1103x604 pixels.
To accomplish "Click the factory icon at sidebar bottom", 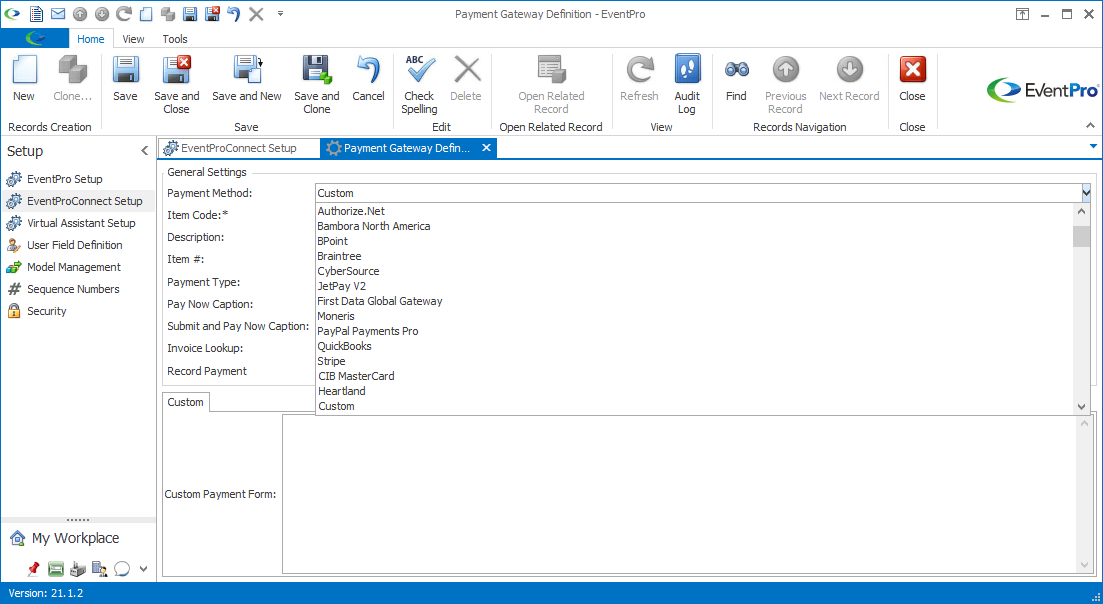I will click(77, 569).
